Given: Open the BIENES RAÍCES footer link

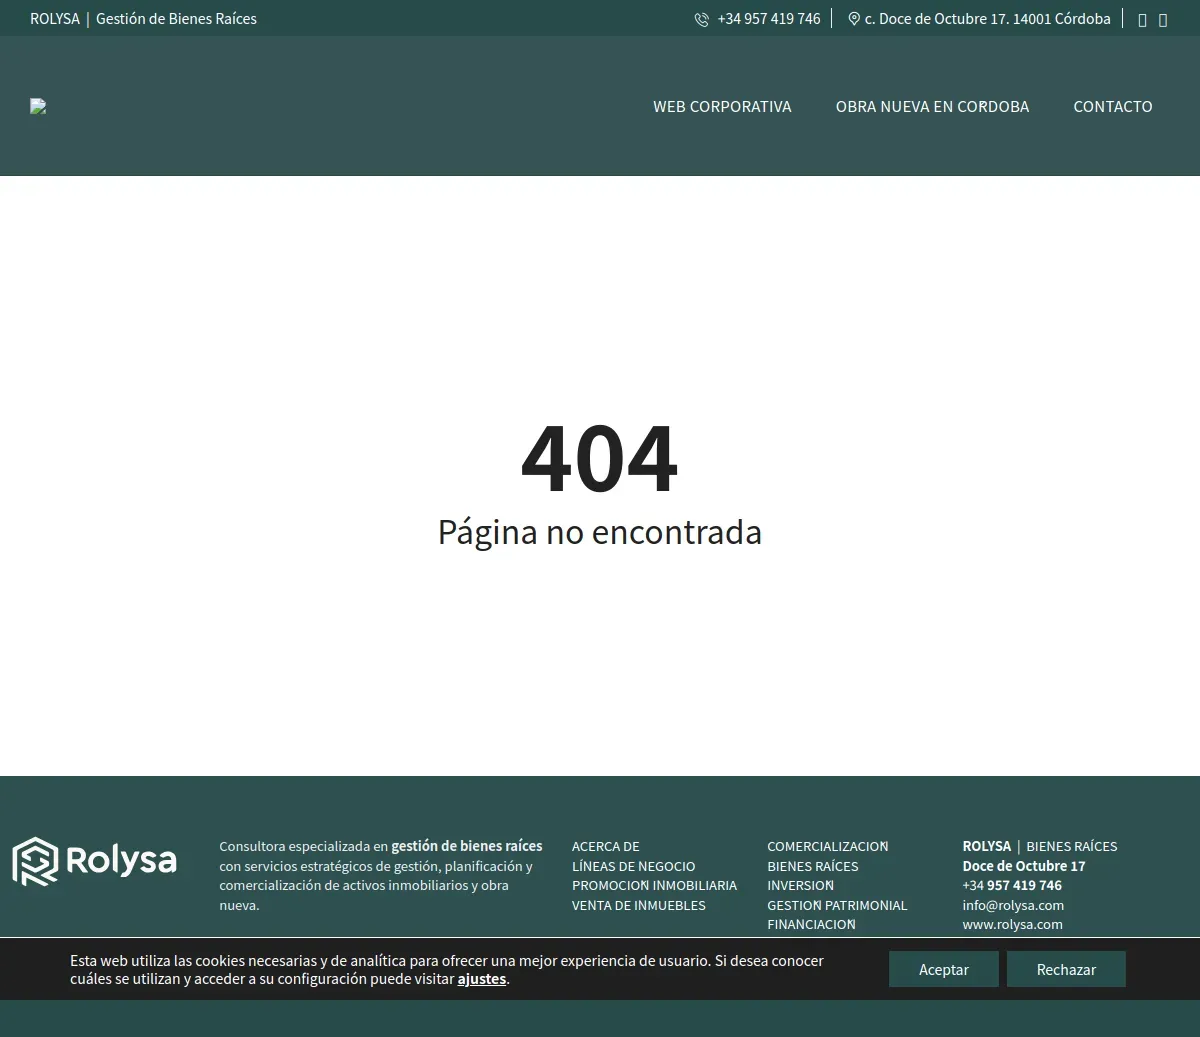Looking at the screenshot, I should [813, 866].
